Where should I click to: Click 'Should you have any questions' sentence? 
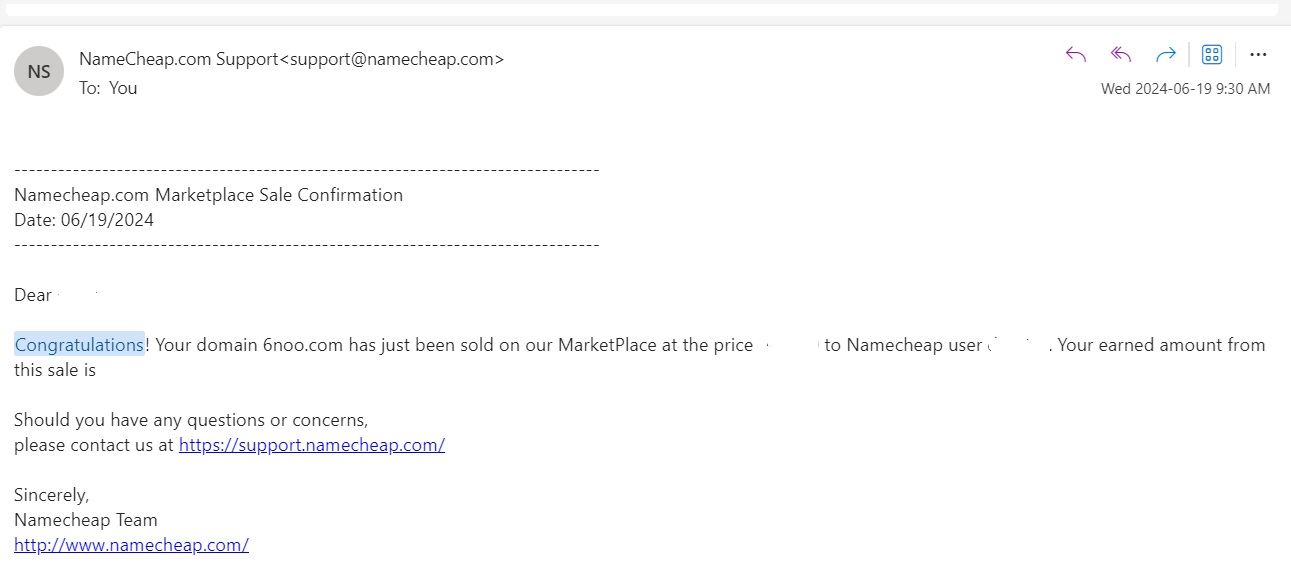pos(191,420)
